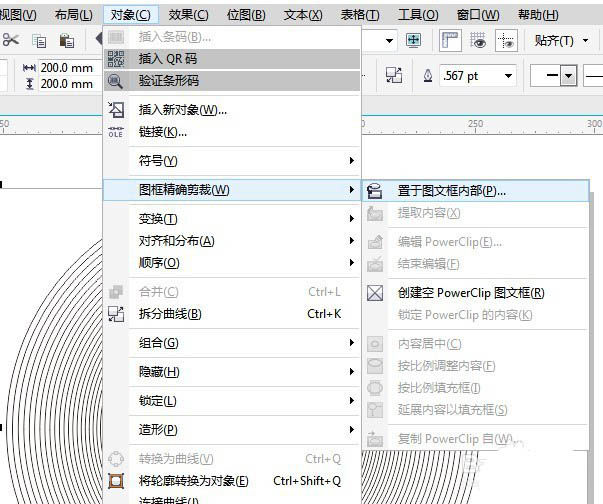Open the 位图(B) menu

click(246, 15)
